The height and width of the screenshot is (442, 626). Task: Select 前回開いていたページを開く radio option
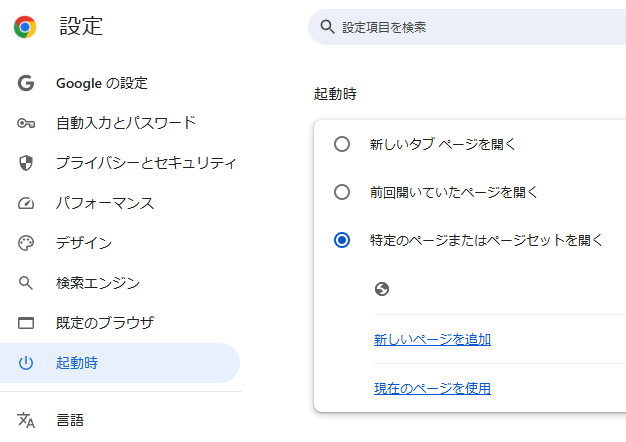point(342,192)
